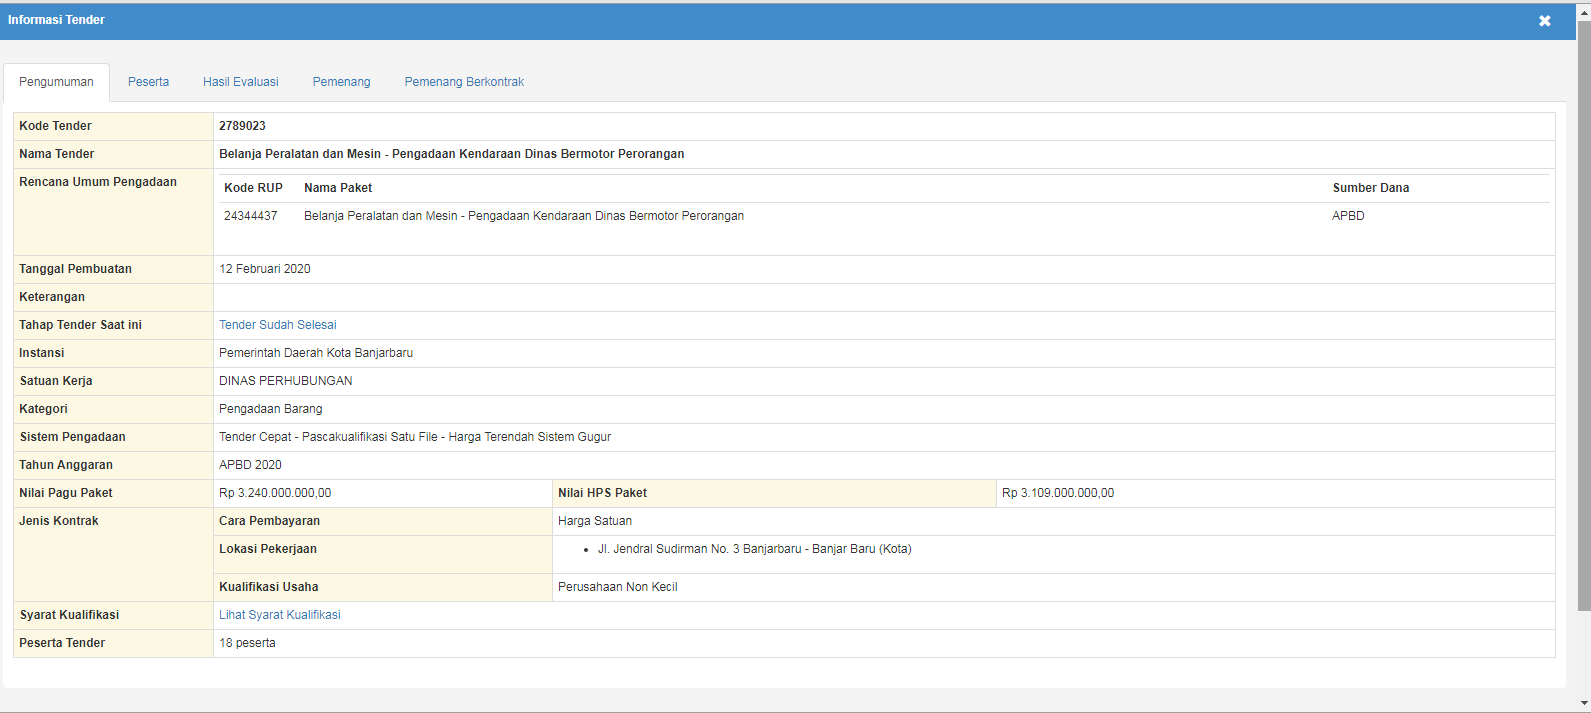Click the Satuan Kerja row label

56,381
